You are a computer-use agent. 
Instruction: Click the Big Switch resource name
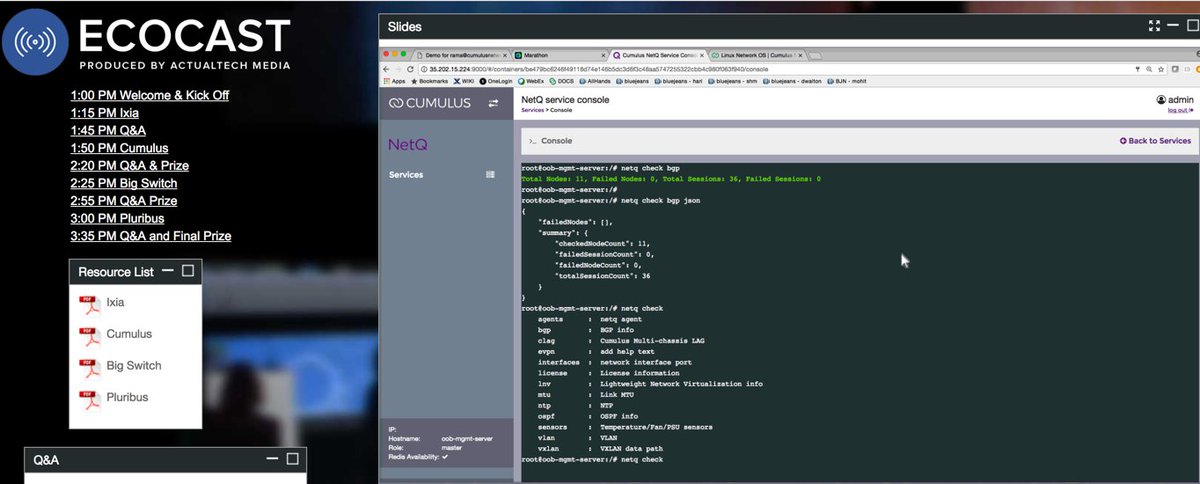click(x=134, y=366)
